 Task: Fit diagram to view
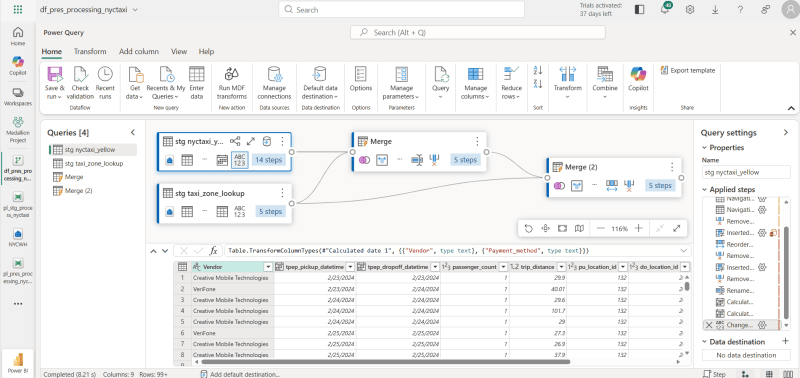tap(562, 229)
